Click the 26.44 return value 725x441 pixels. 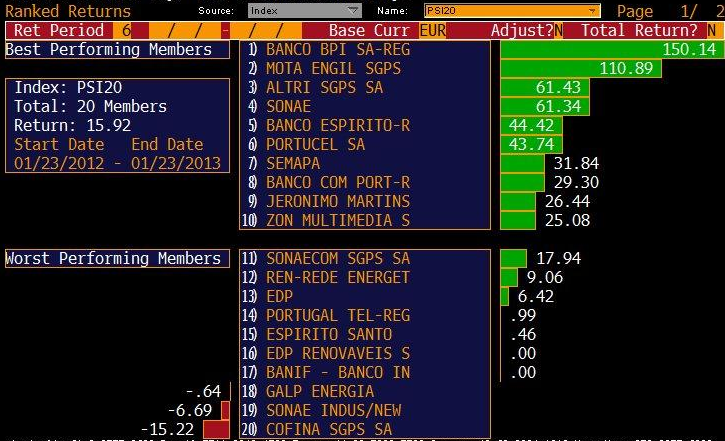point(567,201)
